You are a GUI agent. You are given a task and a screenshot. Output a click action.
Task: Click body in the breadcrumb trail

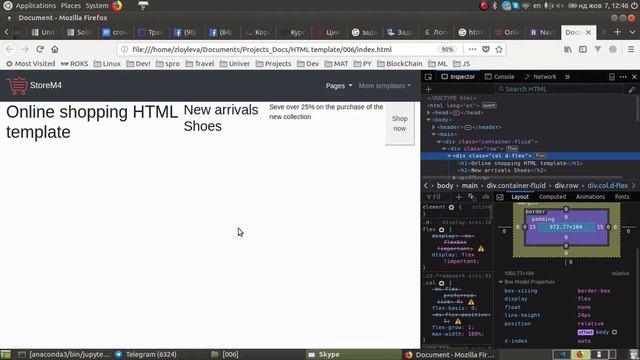click(445, 186)
